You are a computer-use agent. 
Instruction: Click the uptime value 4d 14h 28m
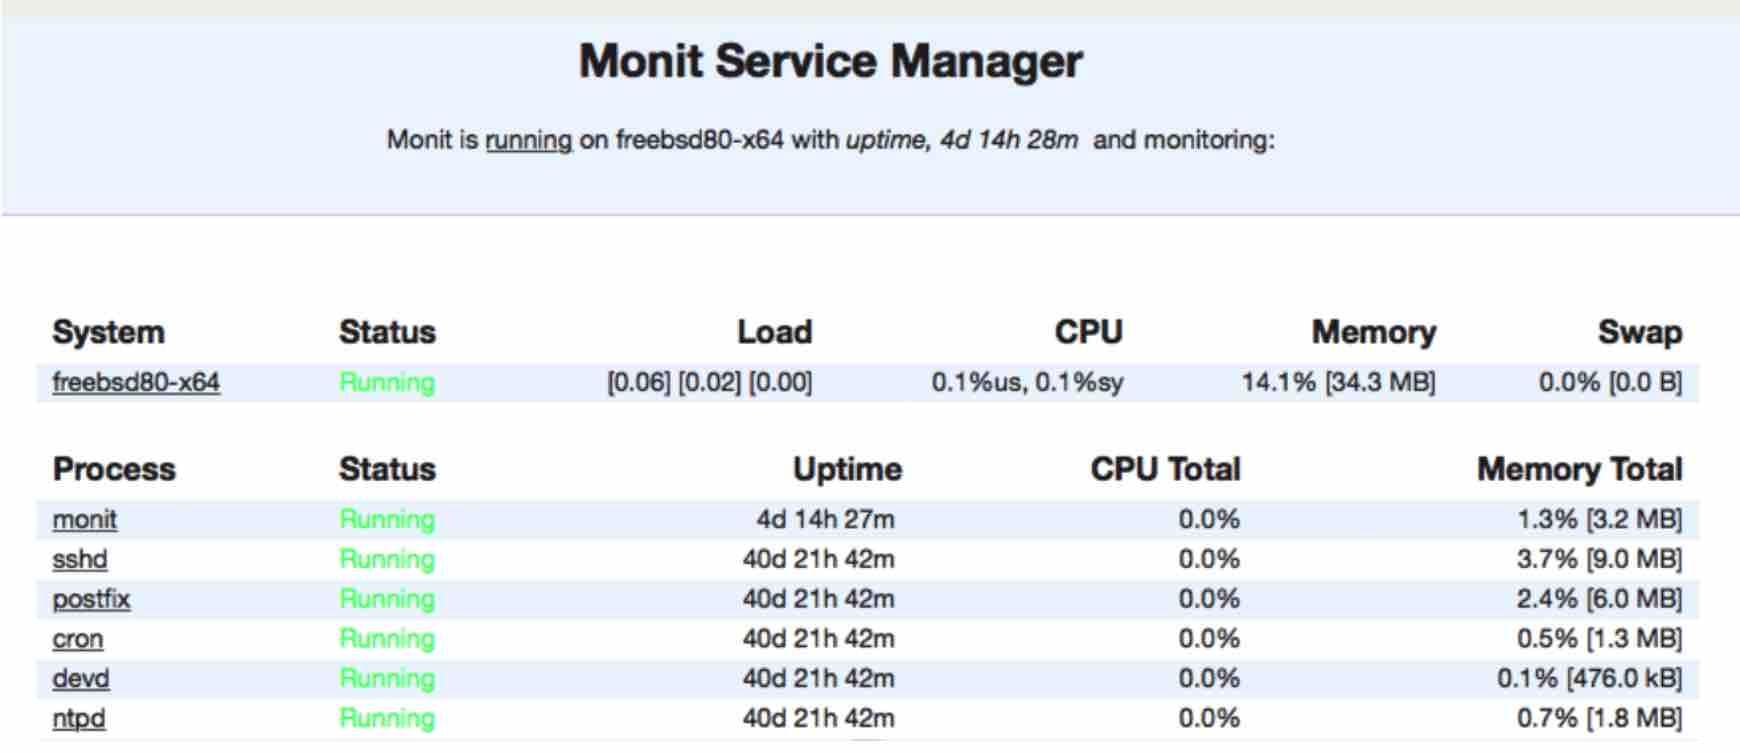1009,140
